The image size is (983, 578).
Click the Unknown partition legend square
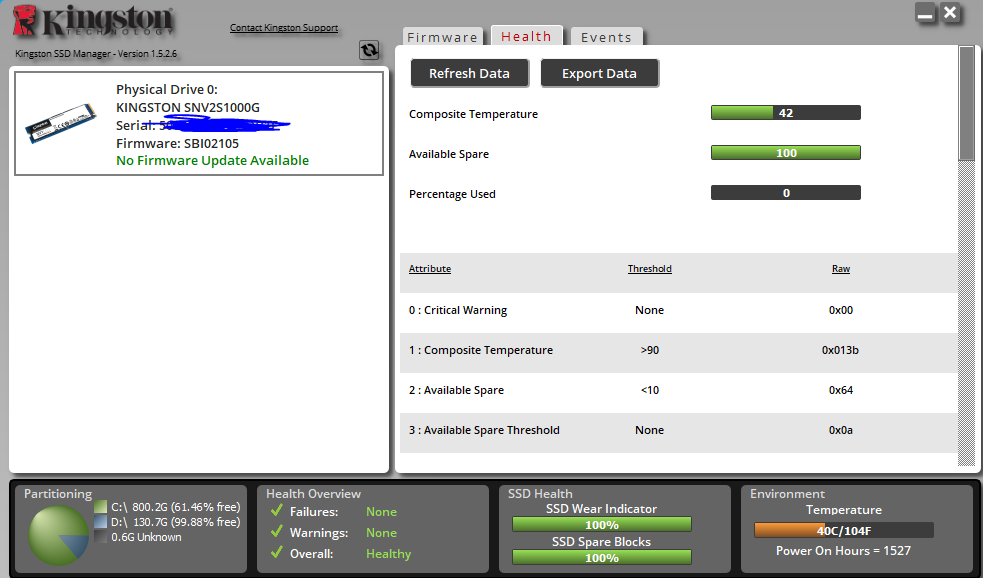click(x=100, y=537)
